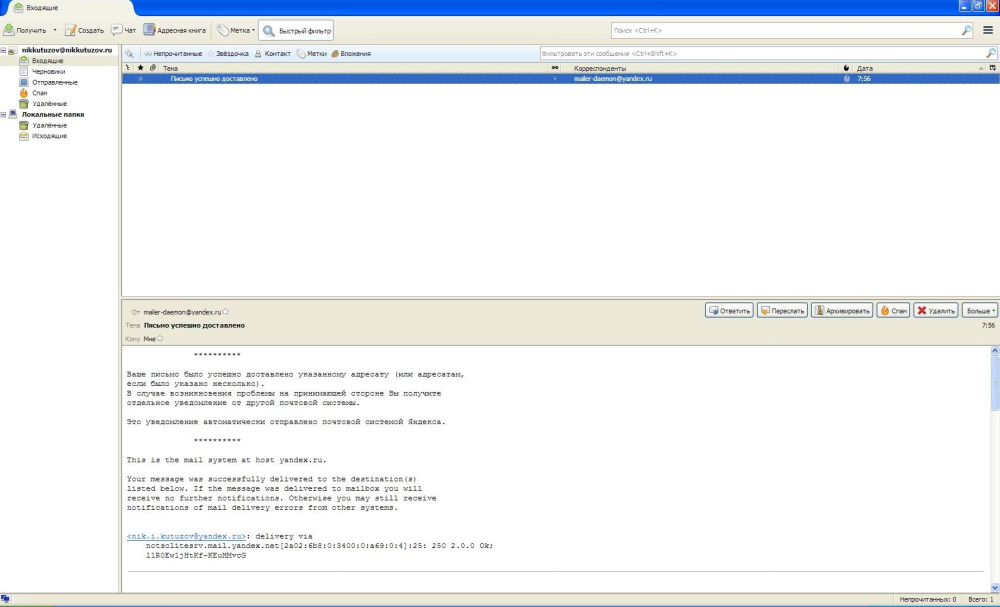
Task: Open Удалённые folder under Локальные папки
Action: [49, 126]
